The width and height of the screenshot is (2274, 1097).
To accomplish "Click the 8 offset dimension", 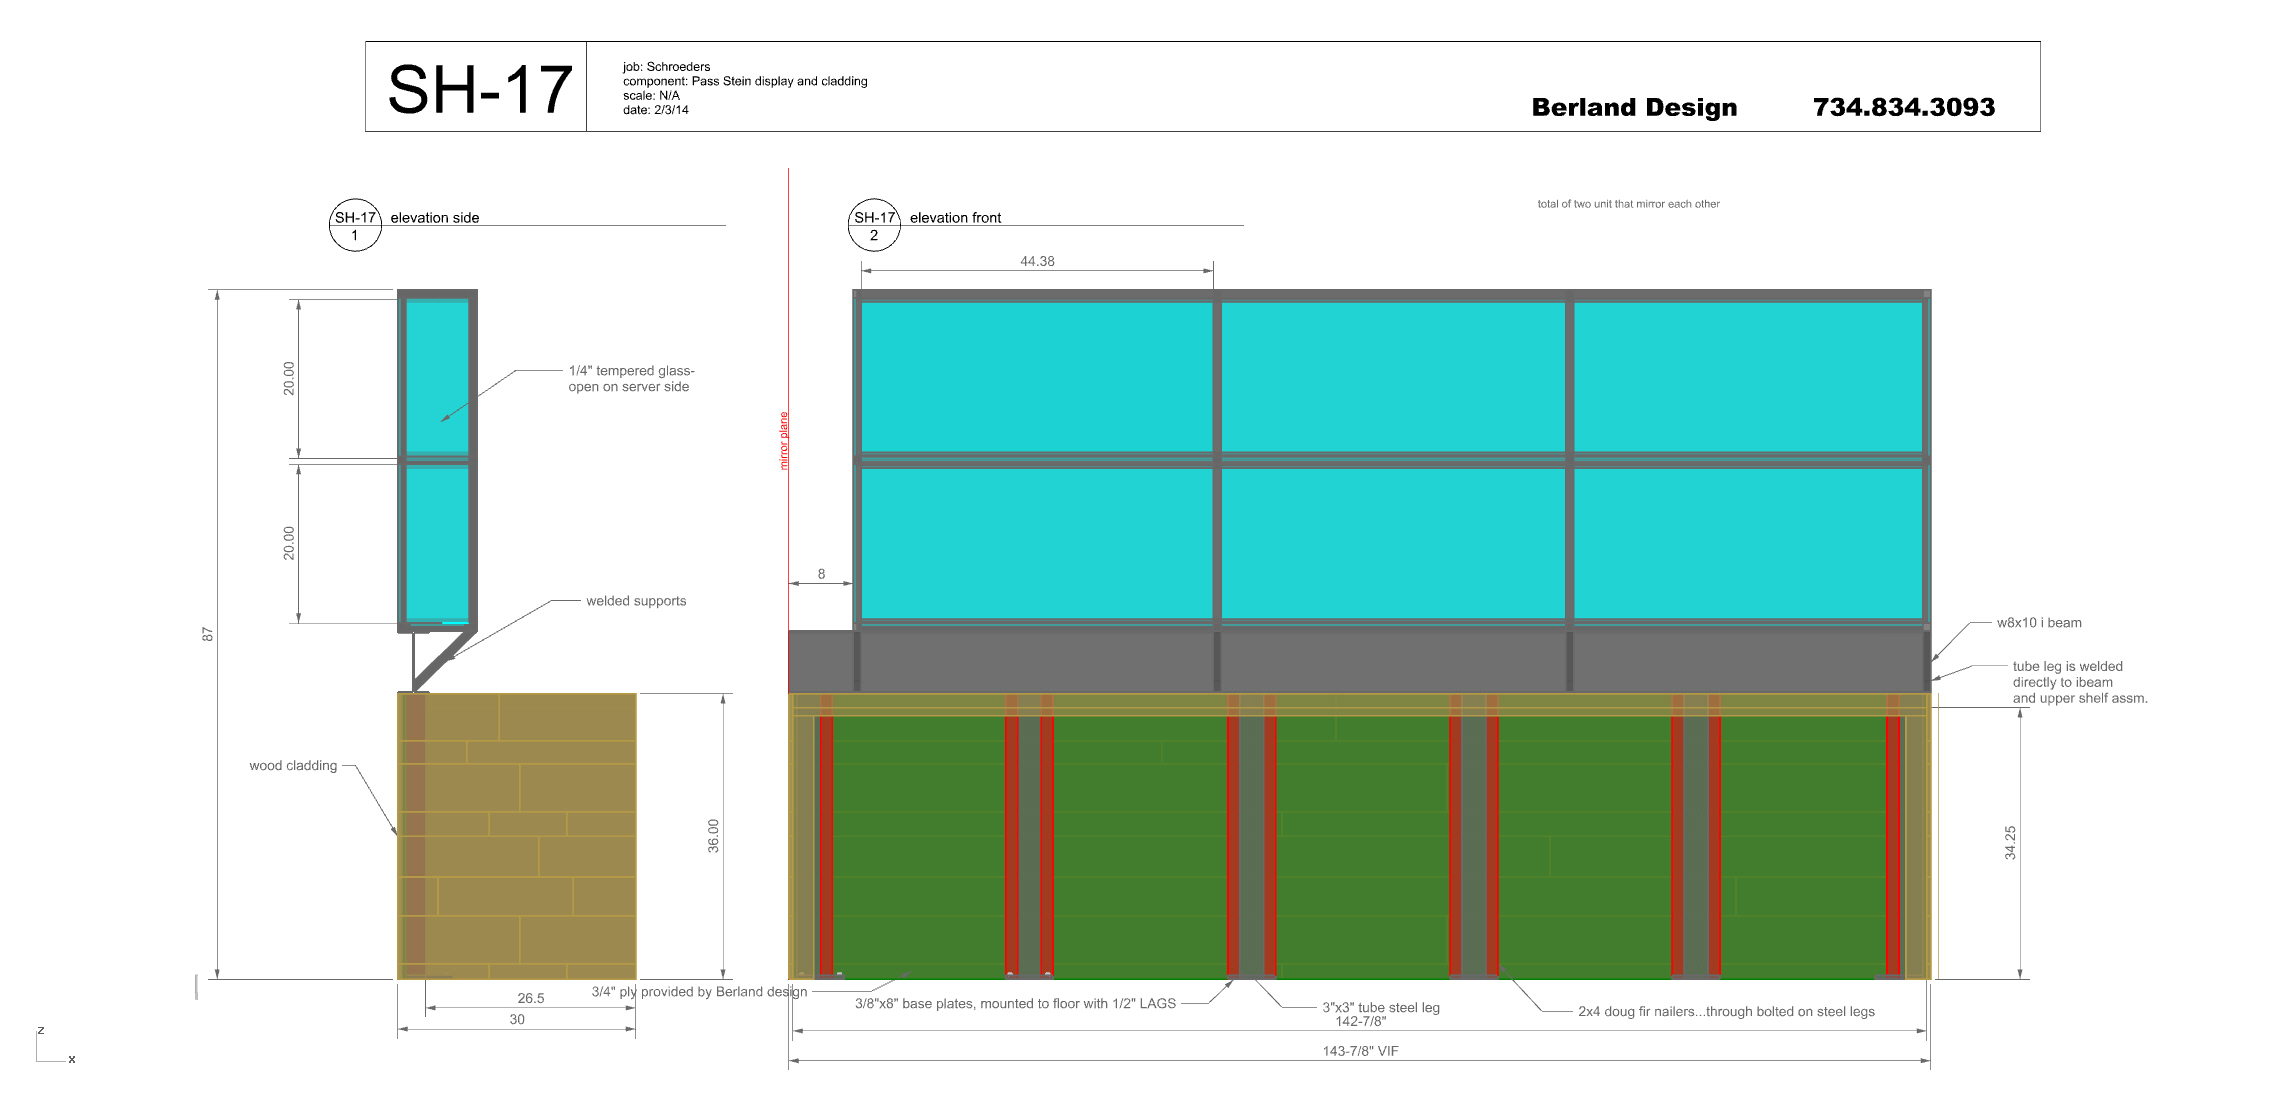I will tap(821, 574).
